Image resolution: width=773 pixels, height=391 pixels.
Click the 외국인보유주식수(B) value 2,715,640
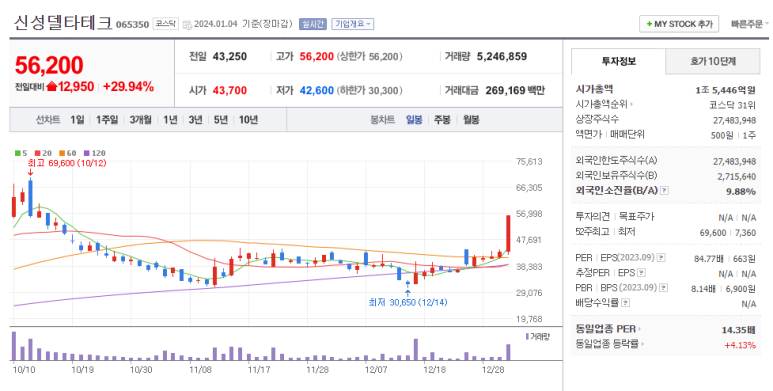point(737,177)
